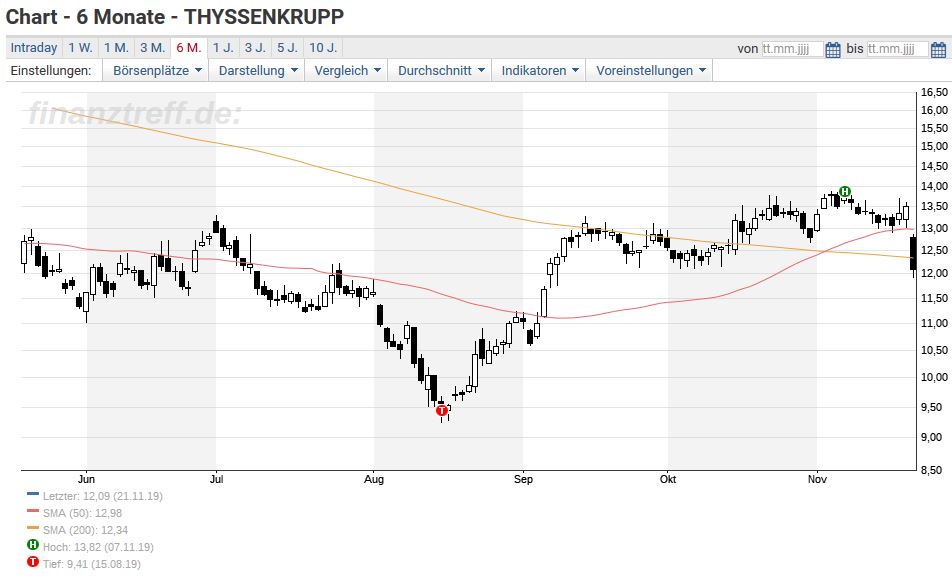
Task: Click the 10,00 y-axis price label
Action: [x=934, y=377]
